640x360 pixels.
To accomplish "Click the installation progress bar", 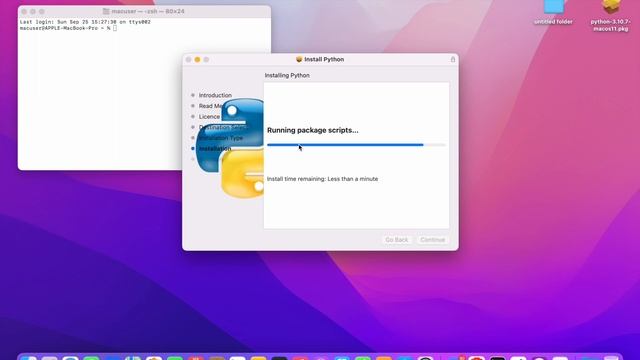I will coord(356,145).
